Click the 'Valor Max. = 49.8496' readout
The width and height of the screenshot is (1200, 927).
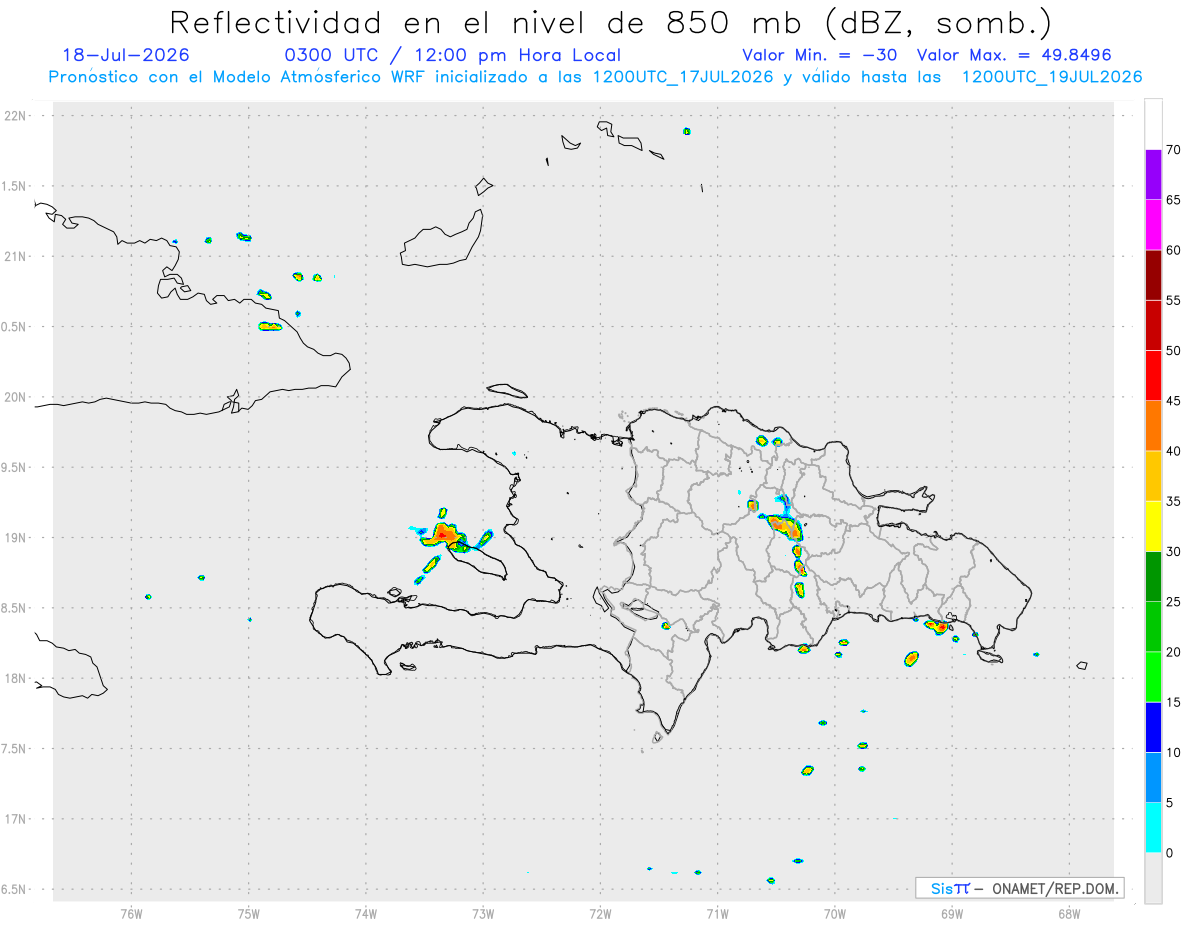(1014, 56)
